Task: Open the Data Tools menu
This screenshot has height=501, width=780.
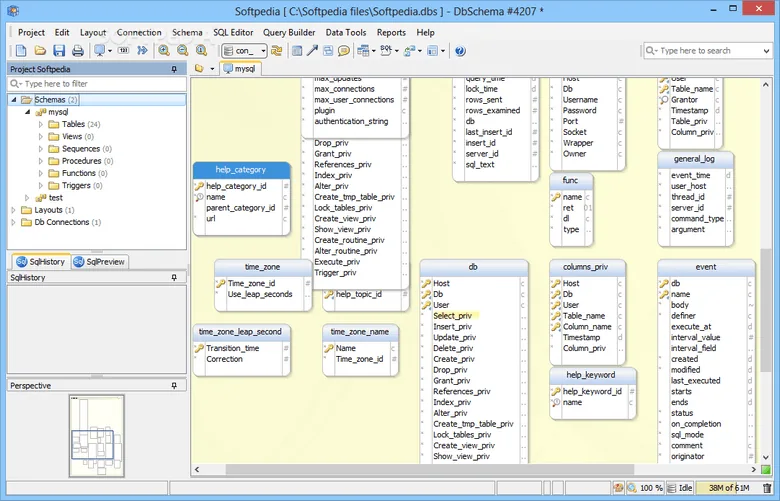Action: pyautogui.click(x=346, y=32)
